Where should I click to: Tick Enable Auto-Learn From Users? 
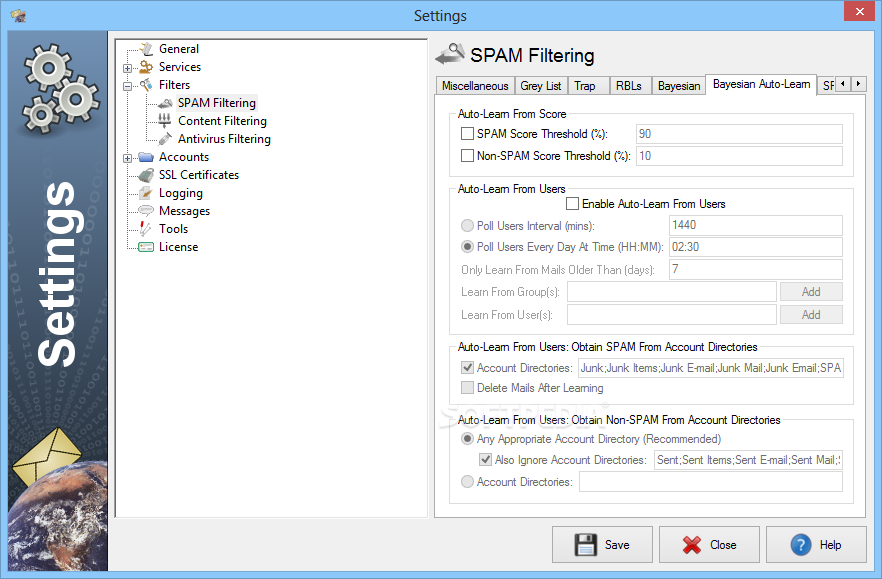(572, 204)
